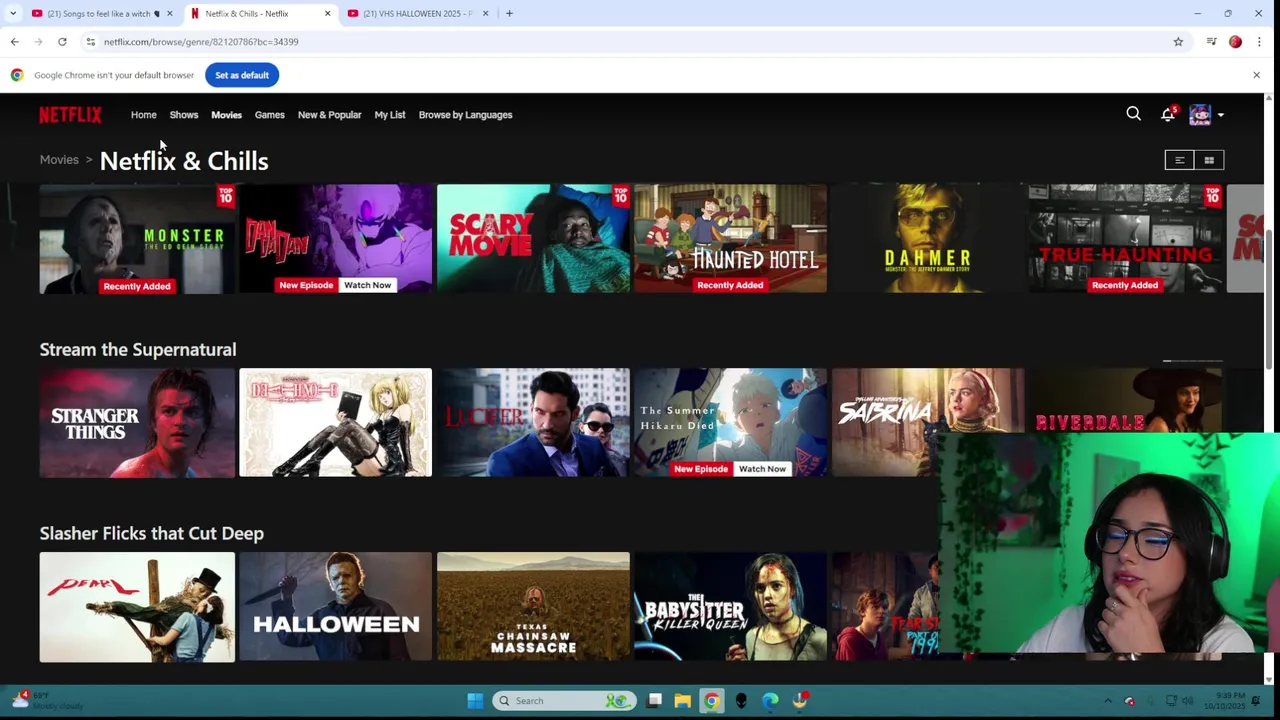The height and width of the screenshot is (720, 1280).
Task: Open the Dan Da Dan thumbnail
Action: click(x=335, y=239)
